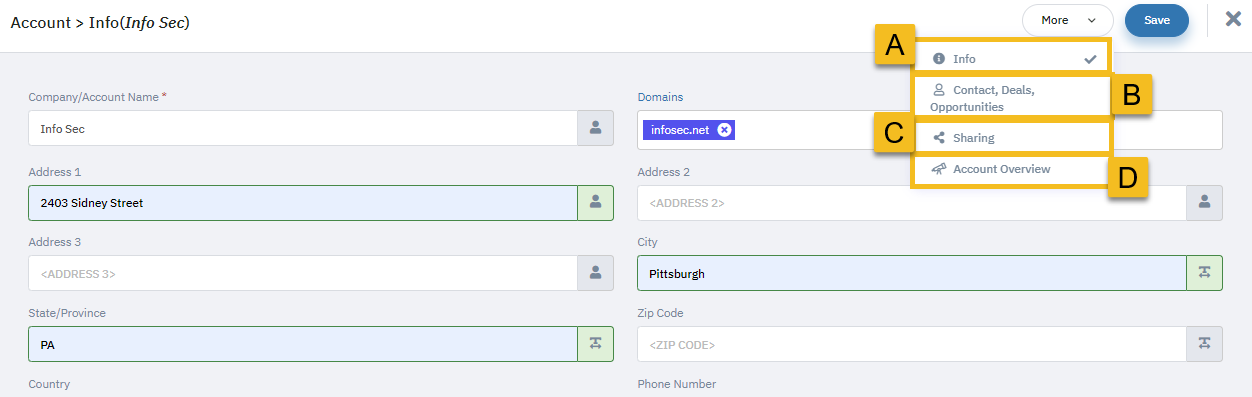Click mapping icon beside City field
Image resolution: width=1252 pixels, height=397 pixels.
pos(1204,273)
